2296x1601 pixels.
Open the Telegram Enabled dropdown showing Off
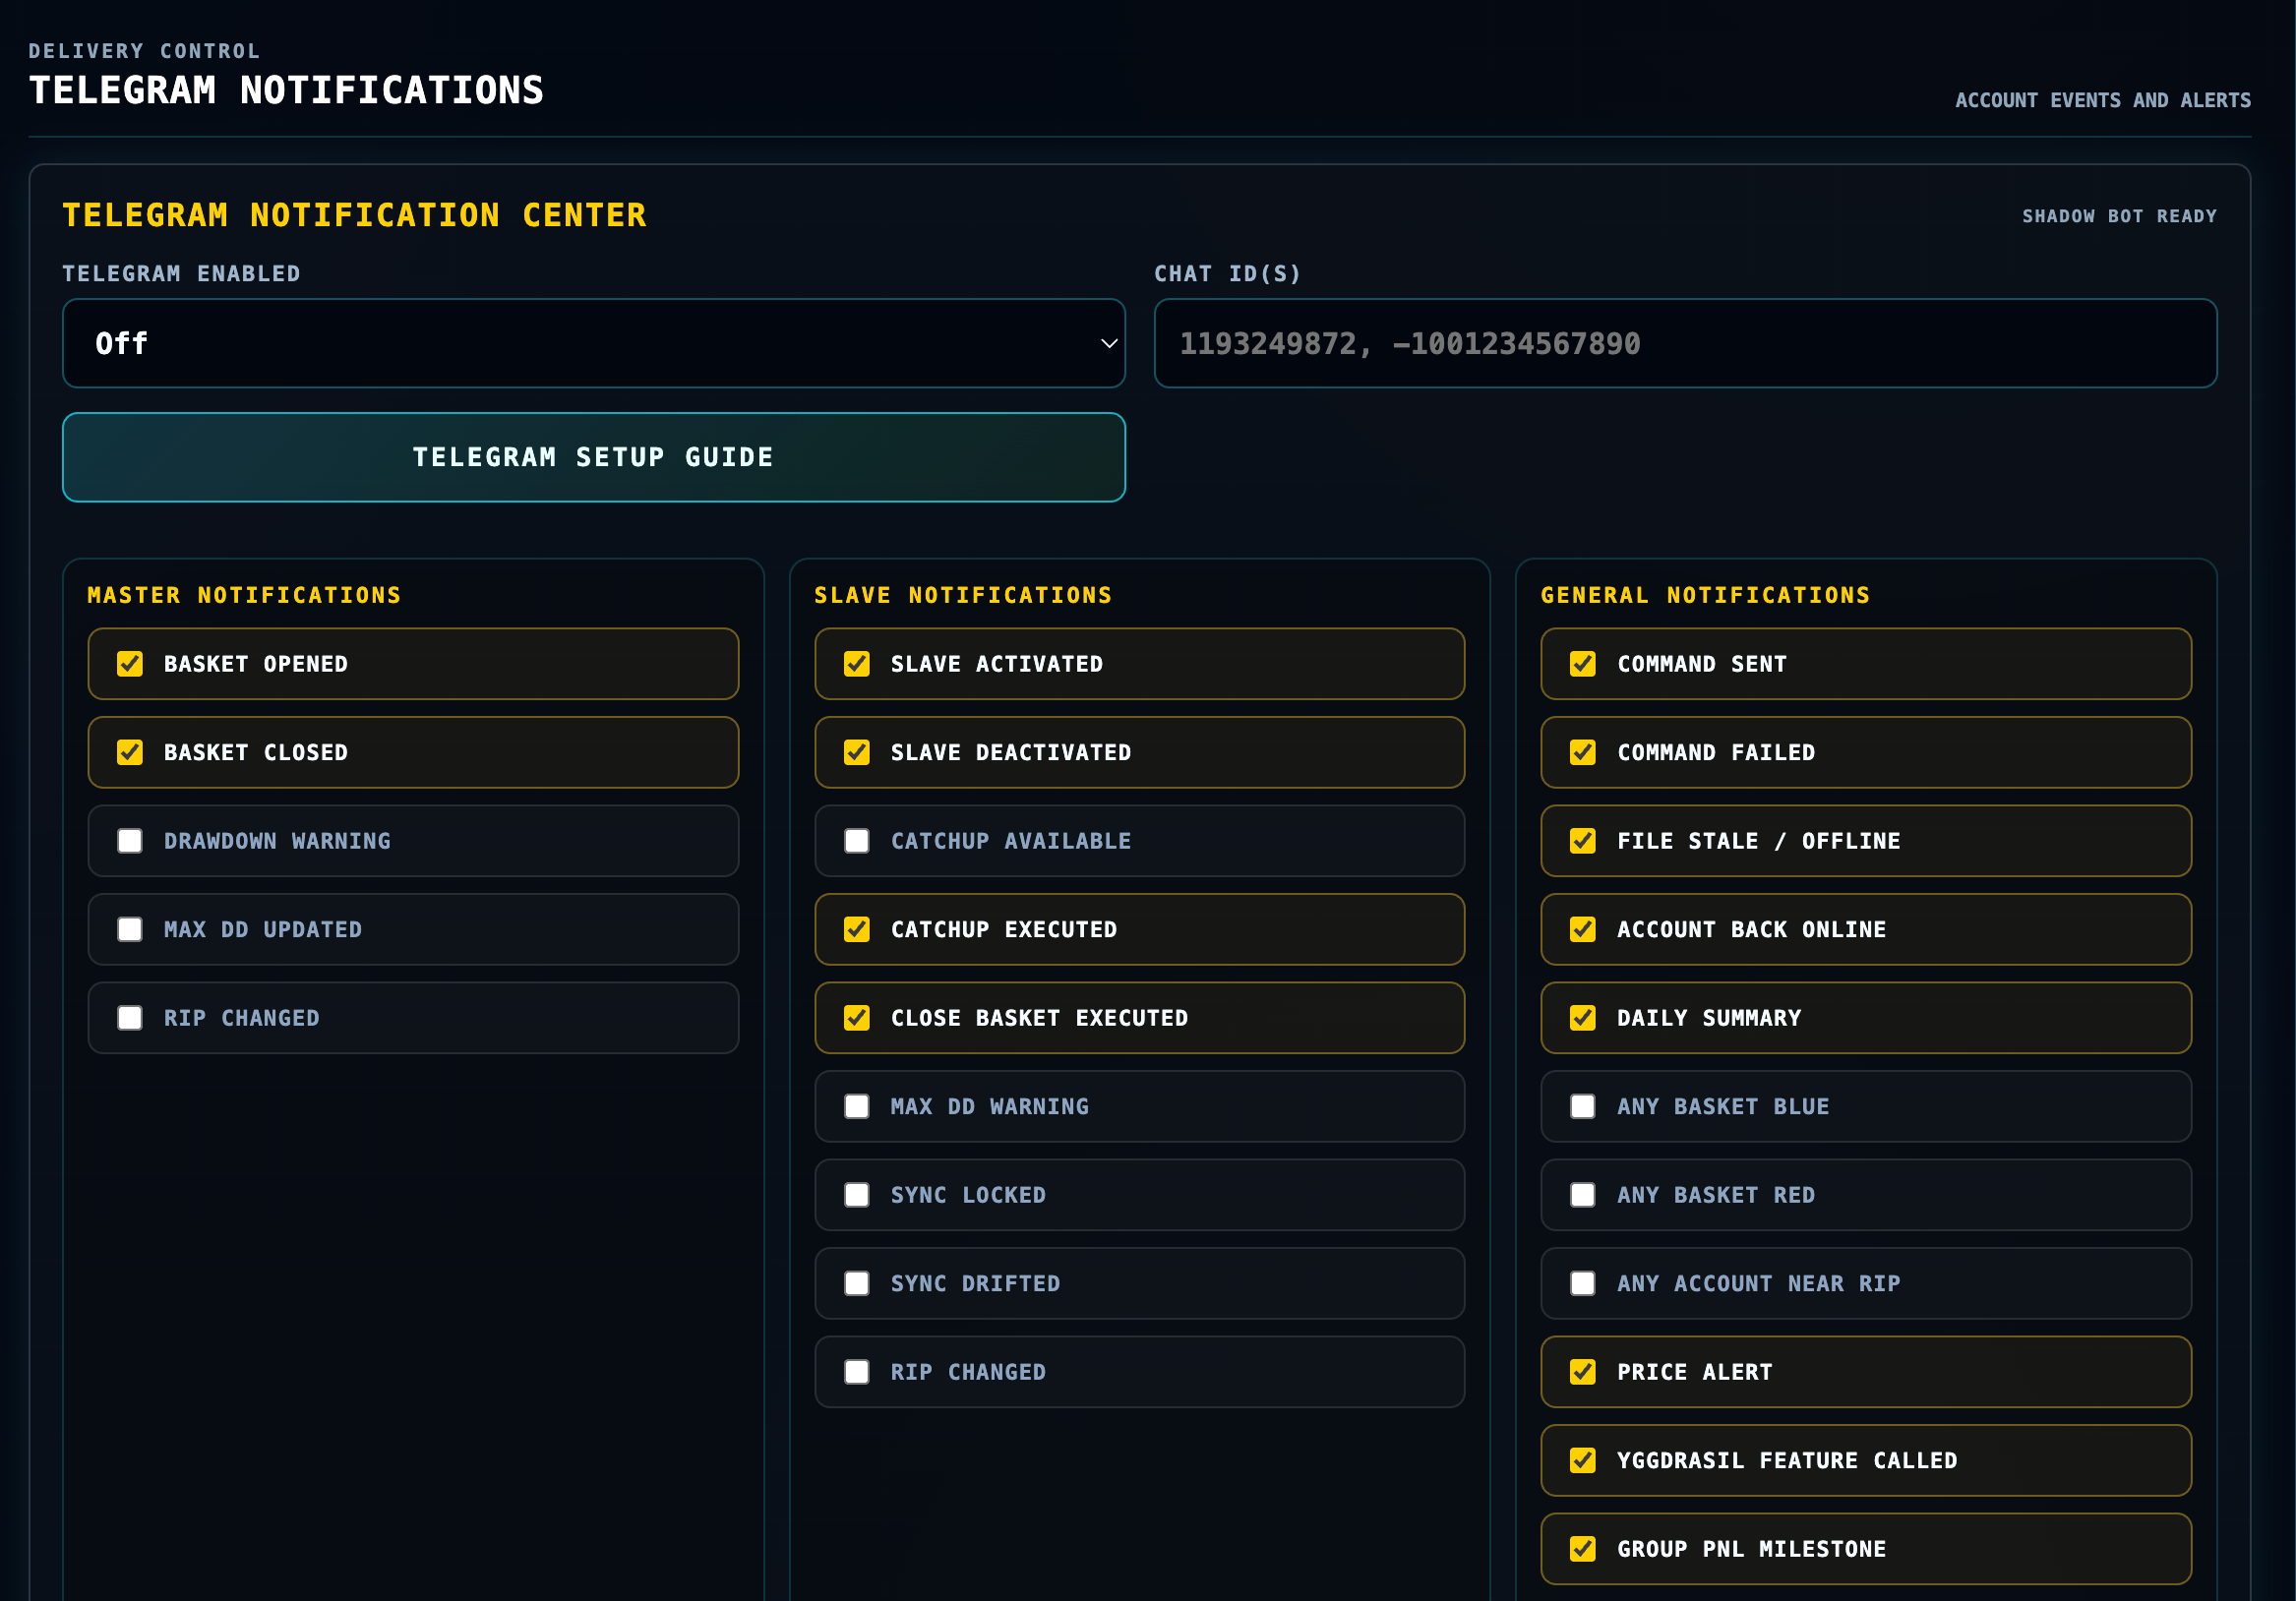[x=593, y=343]
